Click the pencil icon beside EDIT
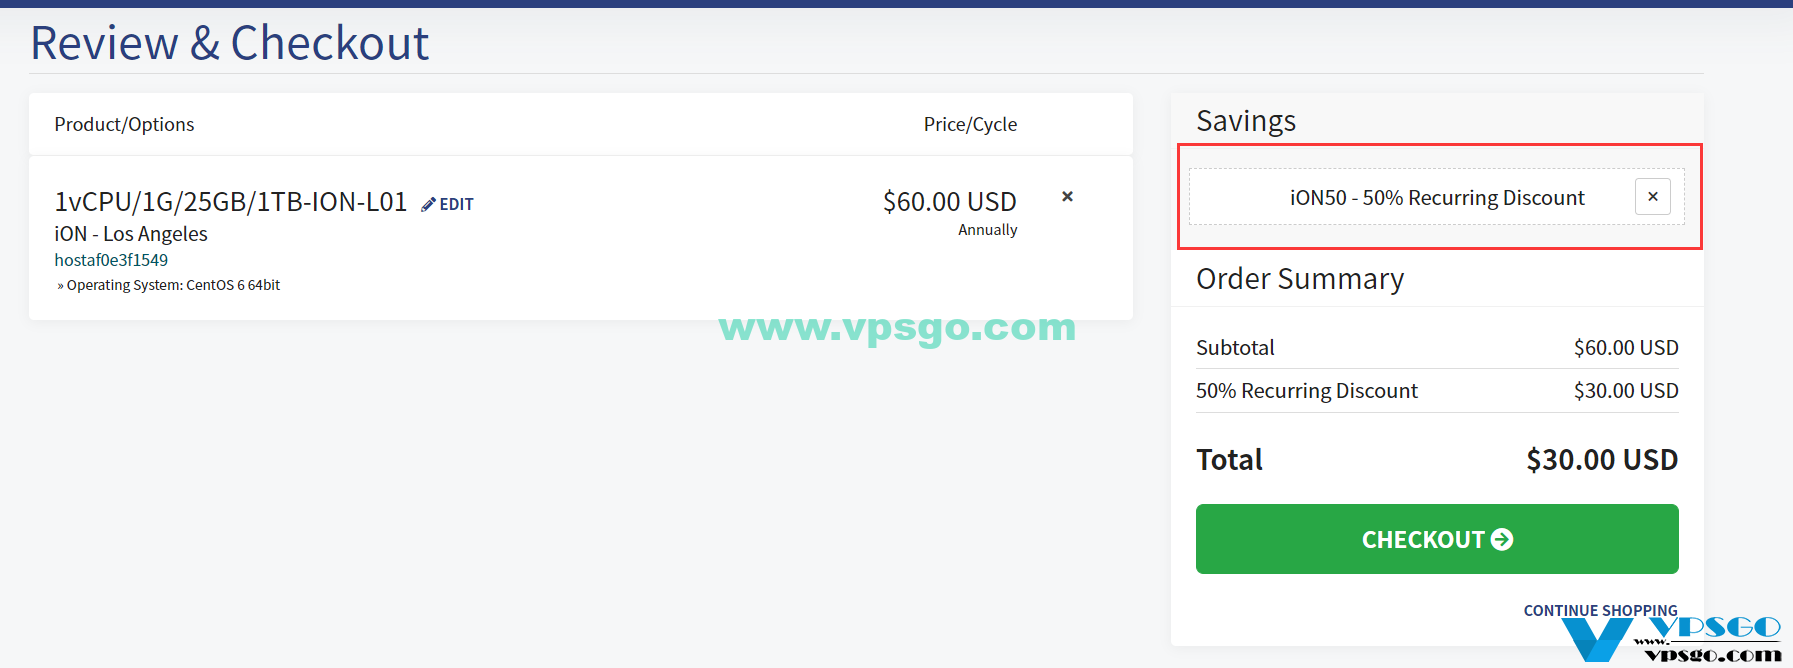Image resolution: width=1793 pixels, height=668 pixels. [x=428, y=204]
